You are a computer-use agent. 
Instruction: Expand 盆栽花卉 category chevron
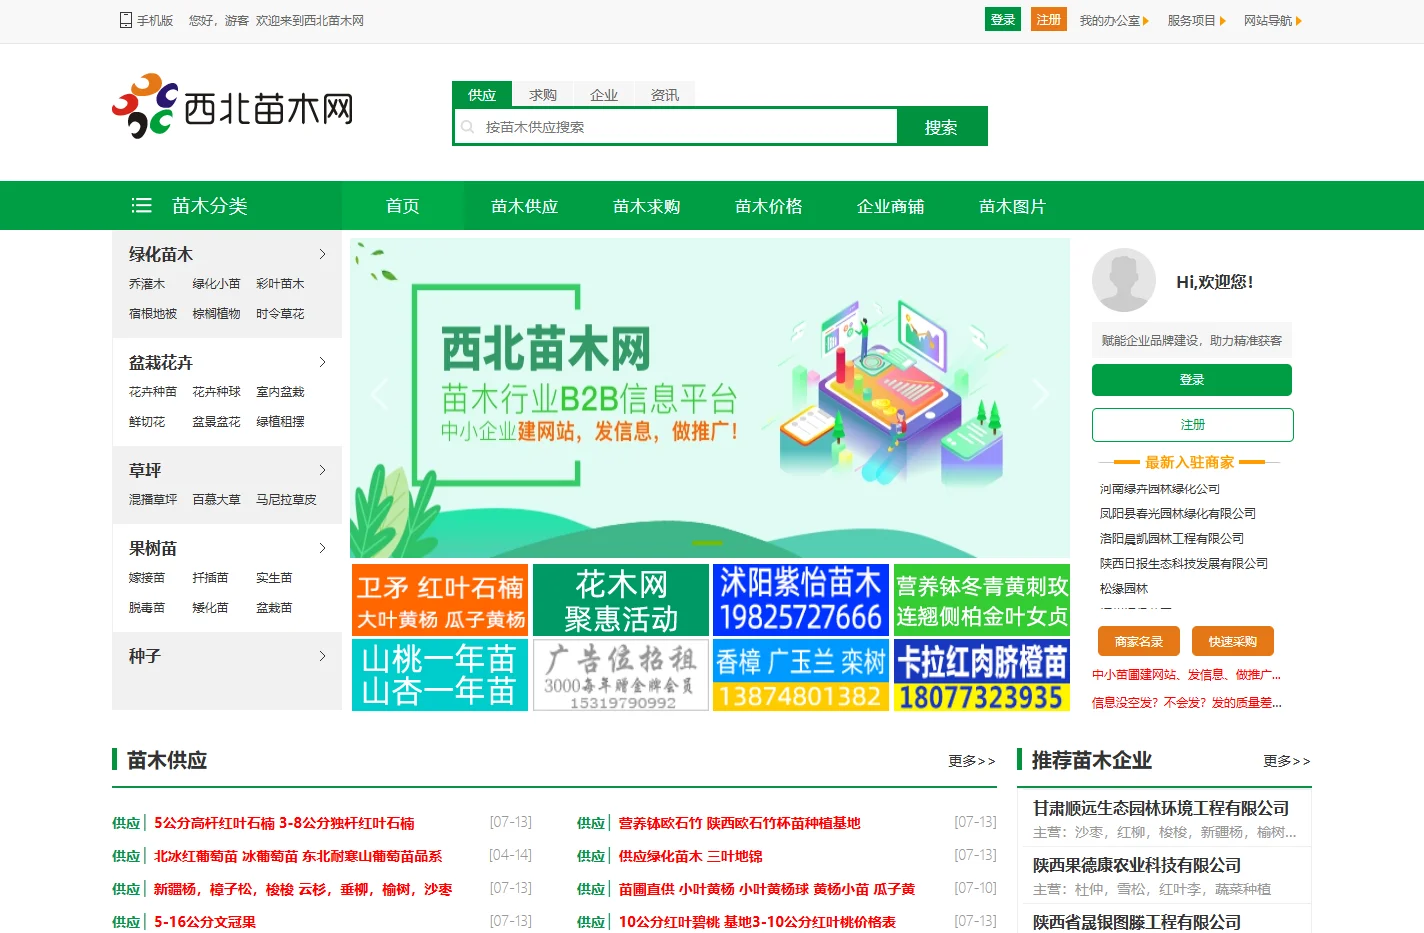pyautogui.click(x=322, y=362)
